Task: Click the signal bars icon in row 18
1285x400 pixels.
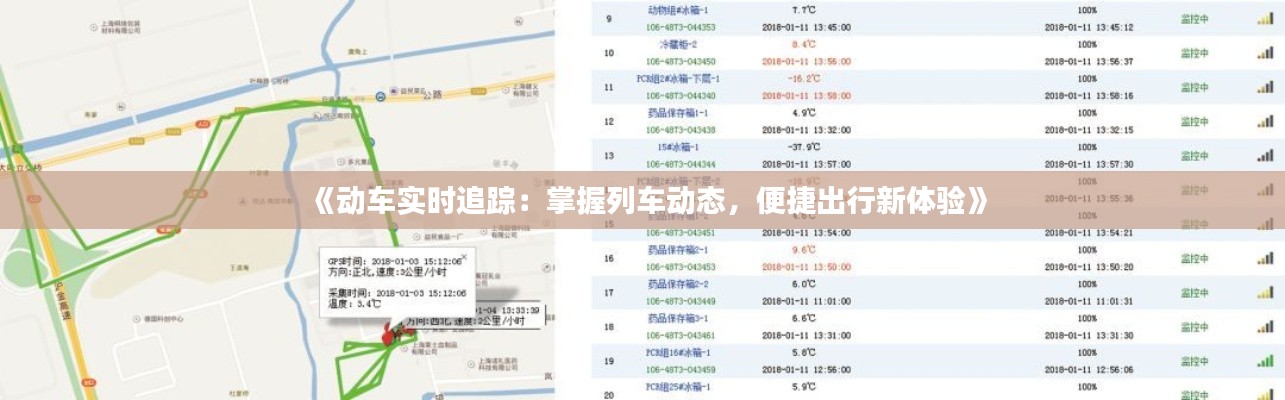Action: [x=1264, y=326]
